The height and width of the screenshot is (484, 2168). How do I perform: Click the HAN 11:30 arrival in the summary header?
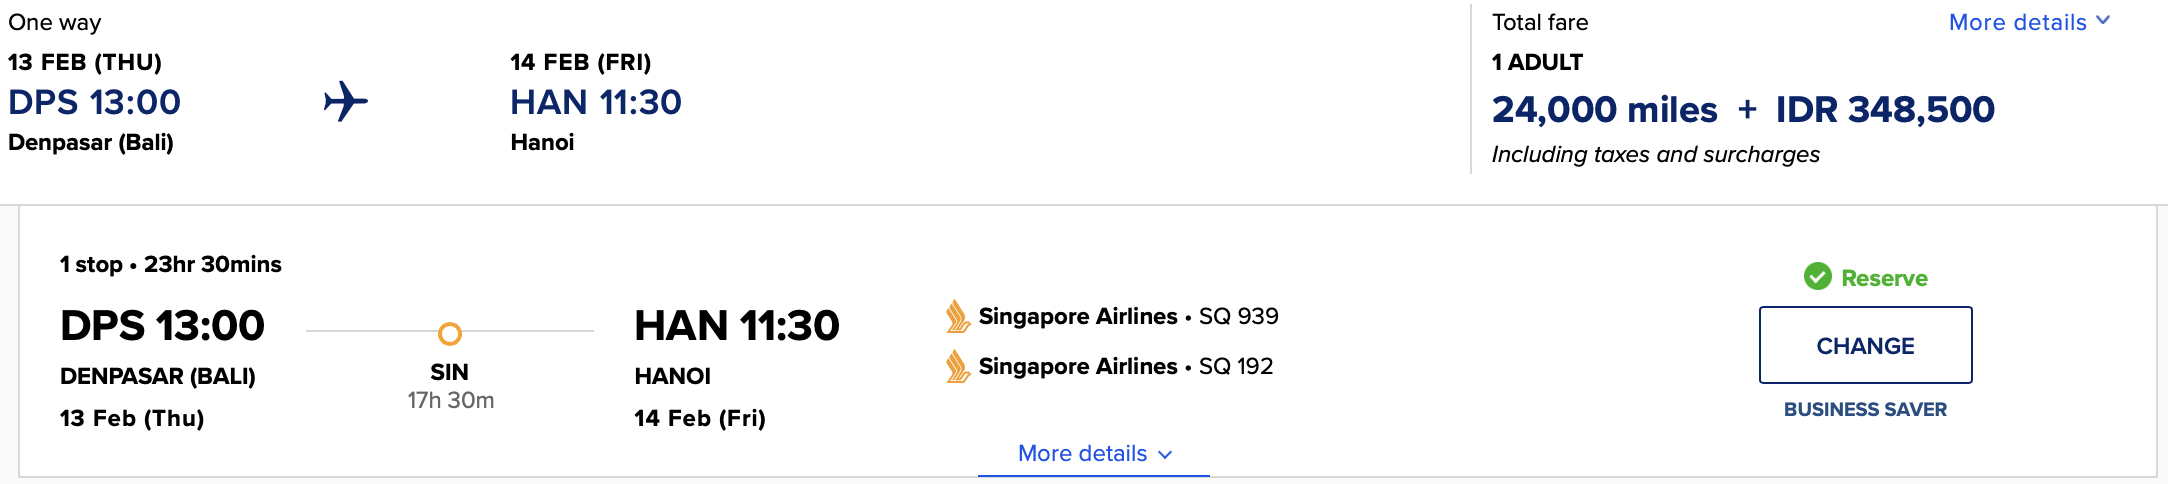coord(595,102)
